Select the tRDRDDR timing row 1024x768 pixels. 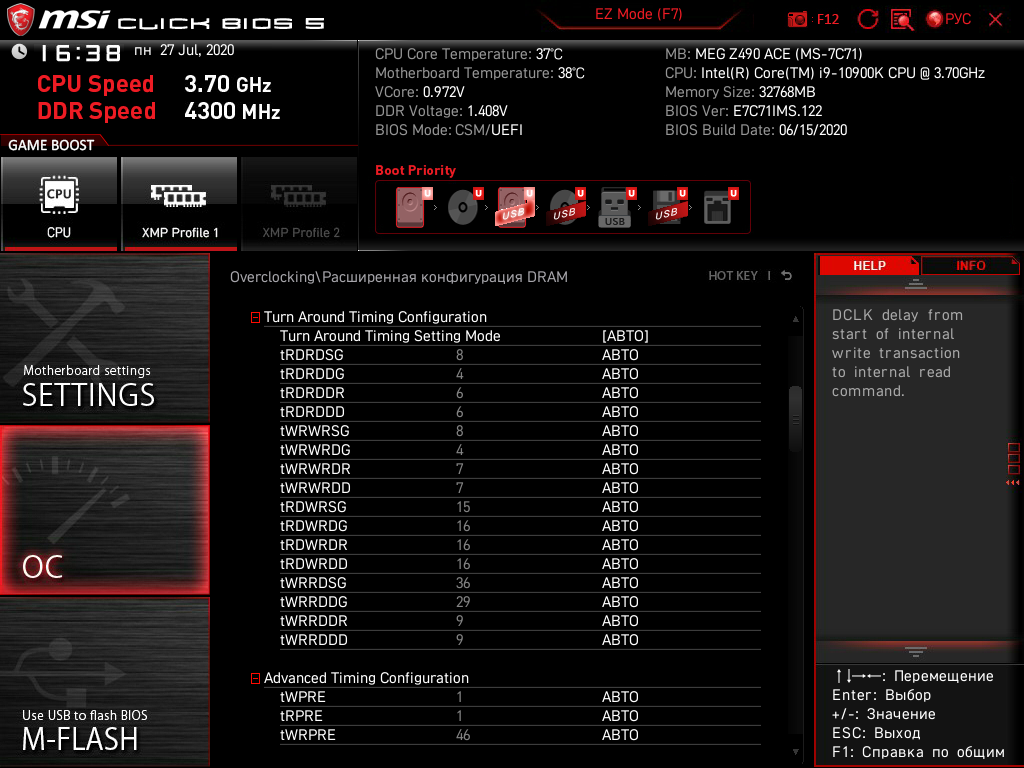pyautogui.click(x=520, y=393)
